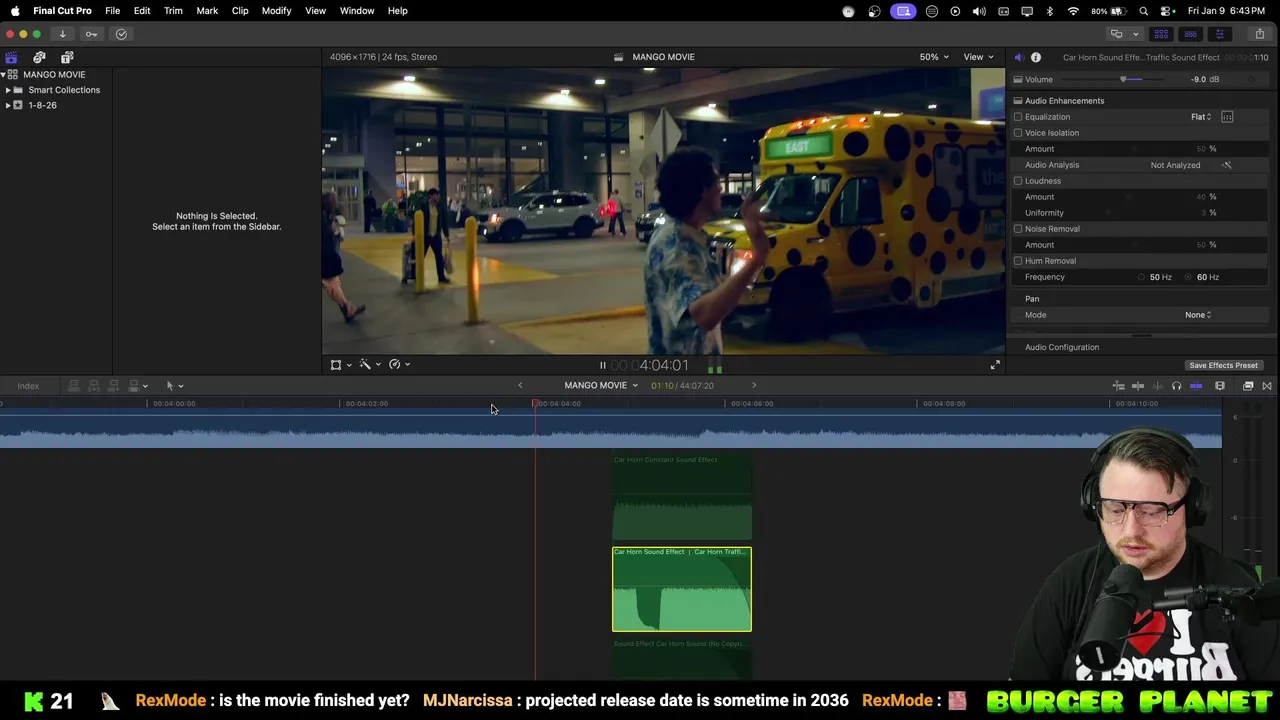
Task: Open the 50% viewer zoom dropdown
Action: coord(934,57)
